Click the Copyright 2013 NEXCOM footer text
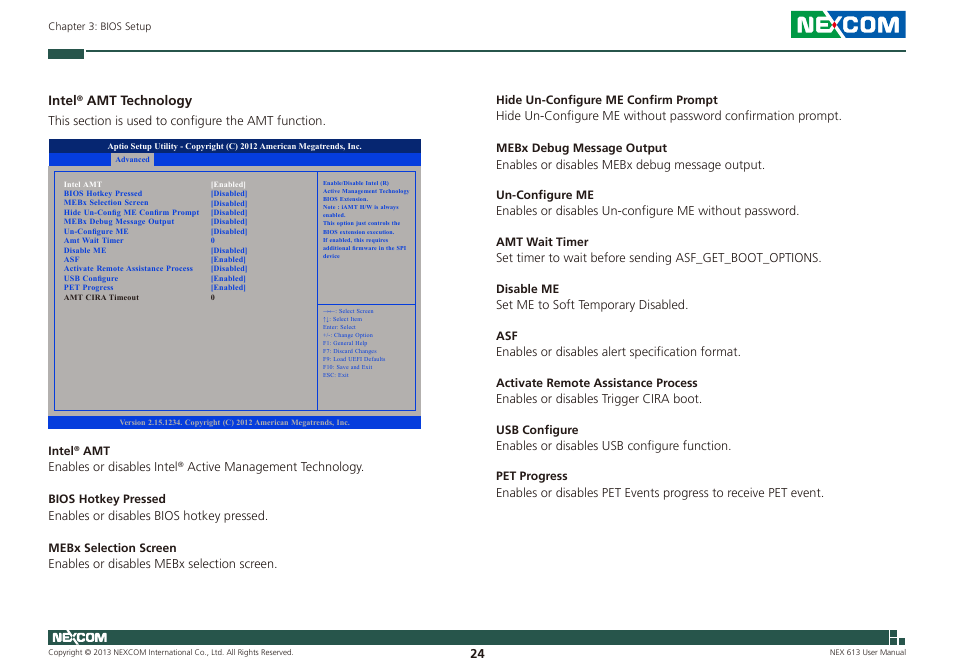954x672 pixels. coord(170,652)
